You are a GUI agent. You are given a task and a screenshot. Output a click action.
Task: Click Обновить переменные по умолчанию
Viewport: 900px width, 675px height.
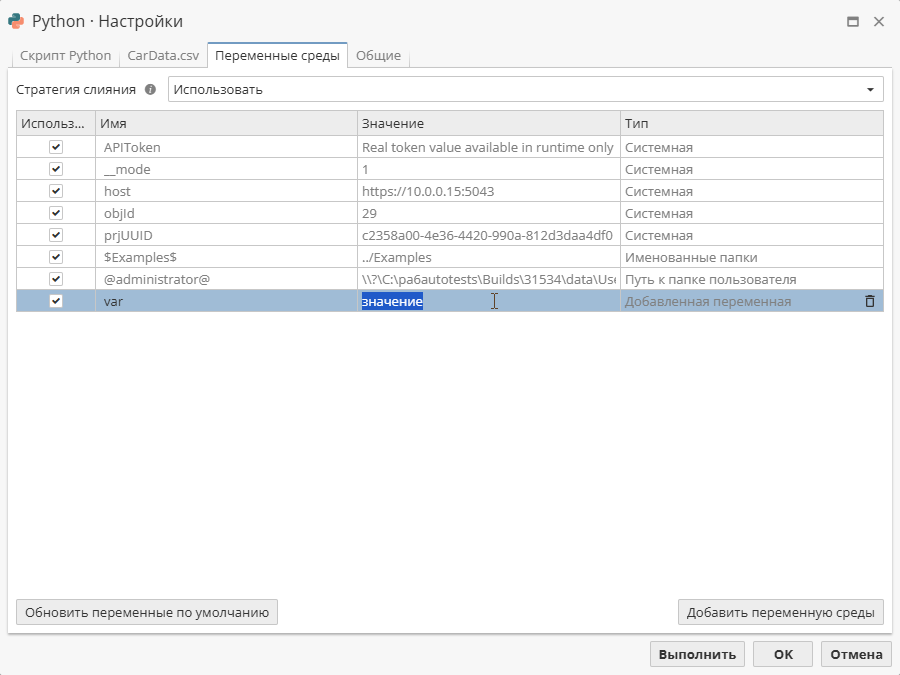146,611
